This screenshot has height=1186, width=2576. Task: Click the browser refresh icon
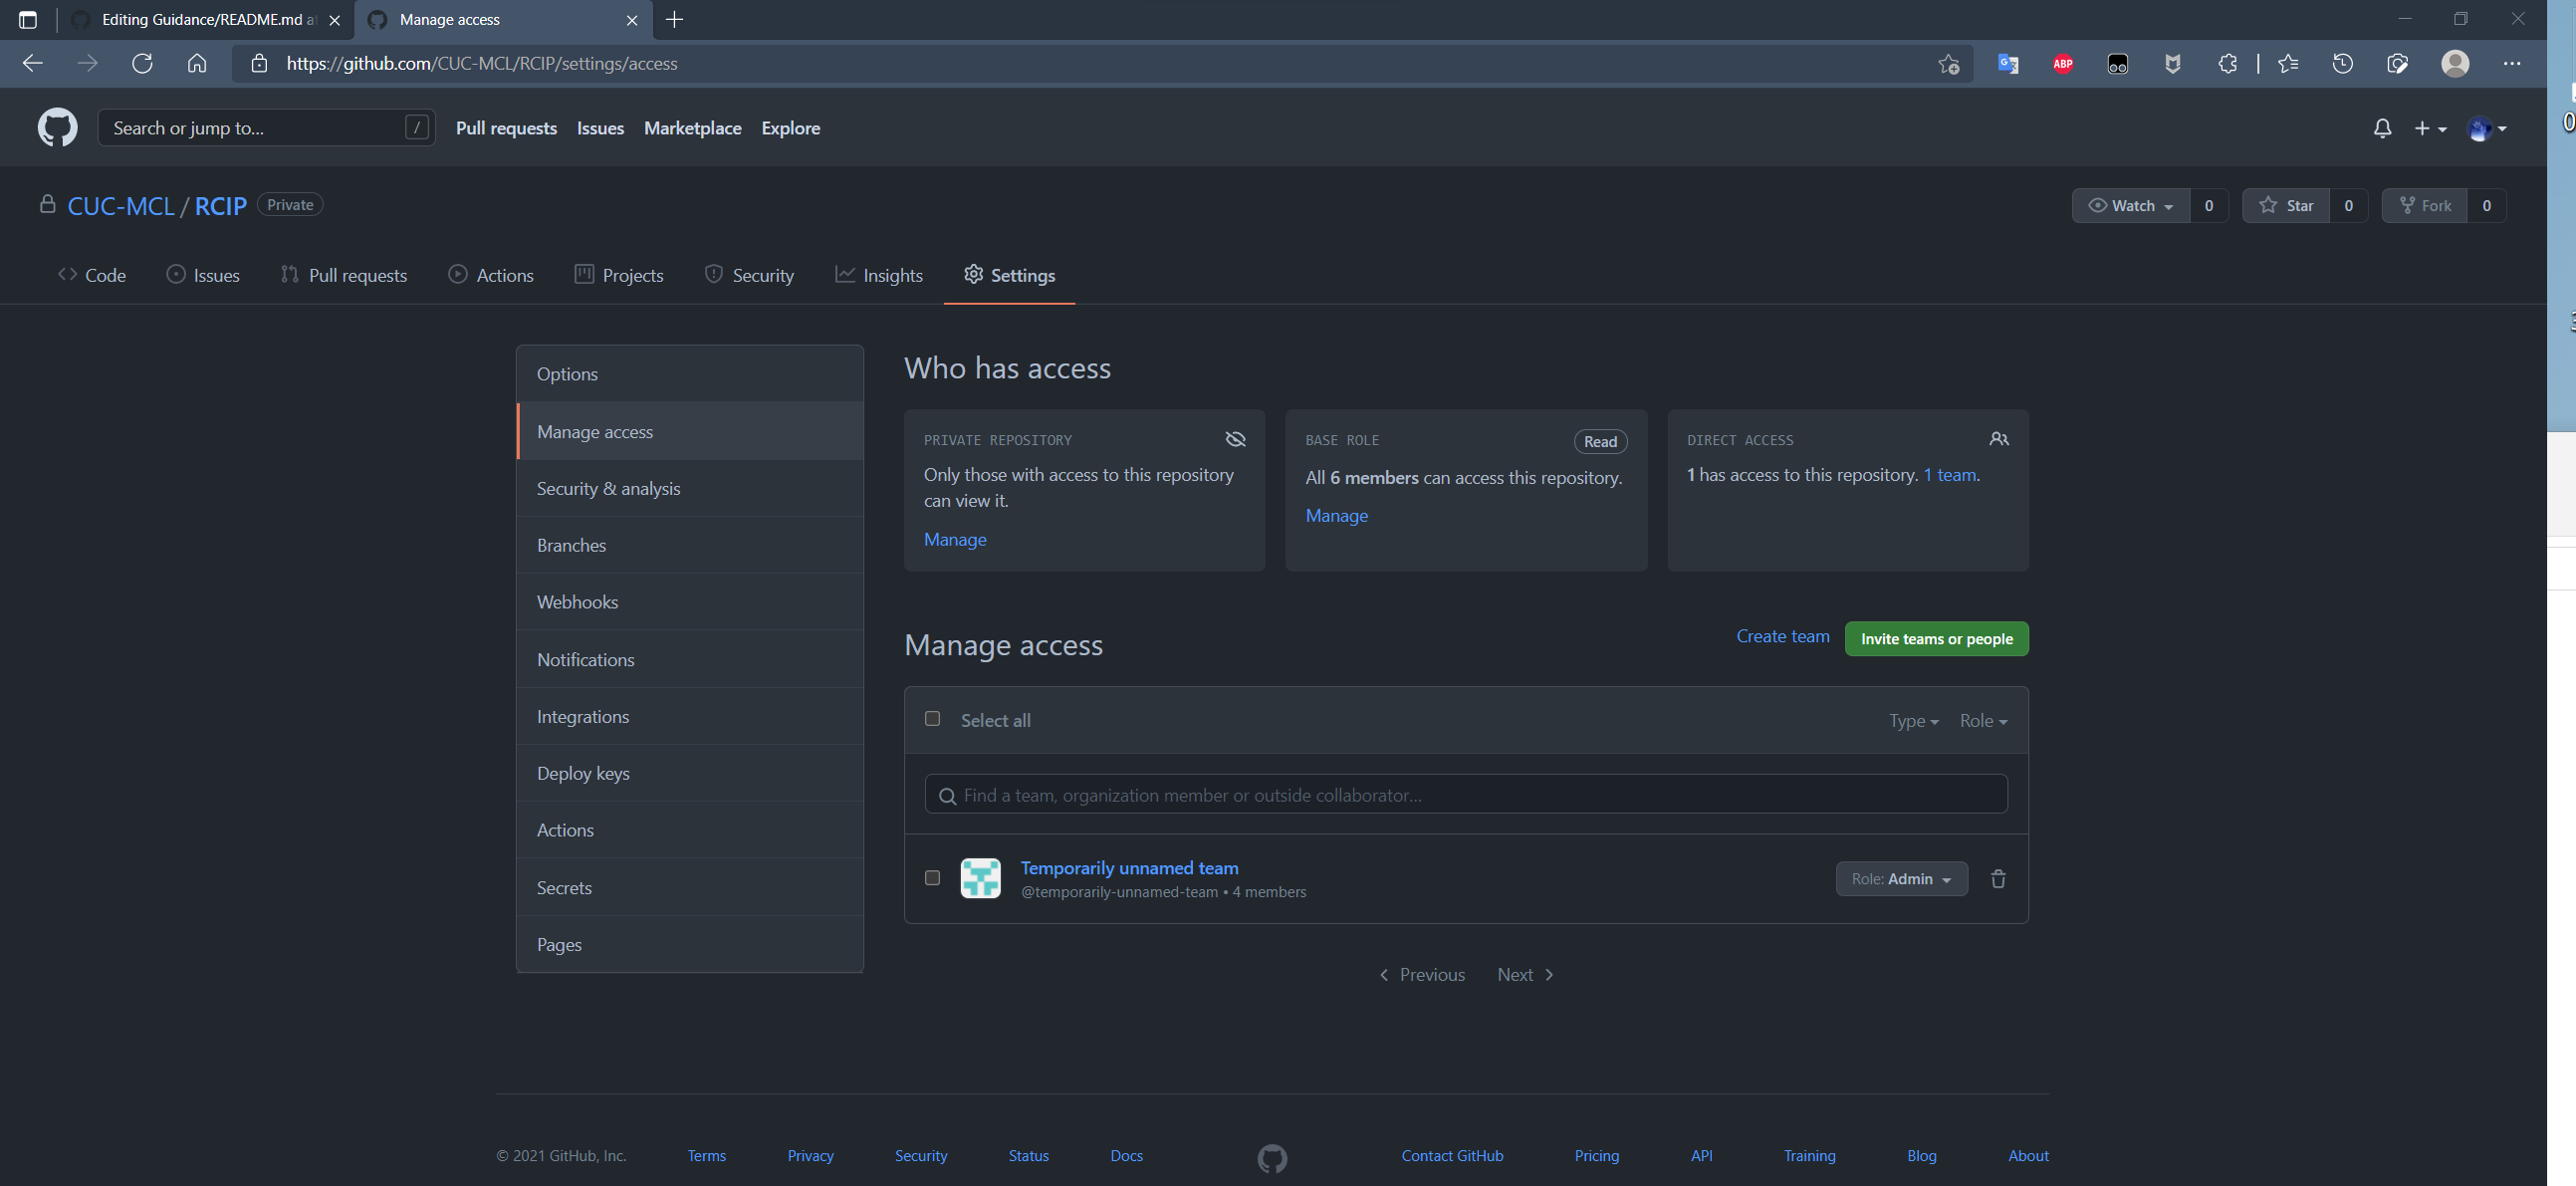tap(142, 64)
